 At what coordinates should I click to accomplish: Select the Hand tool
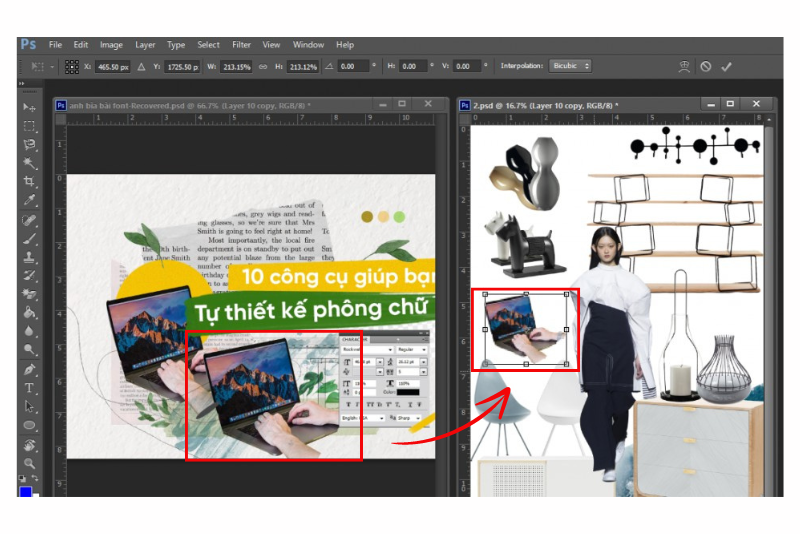tap(29, 445)
